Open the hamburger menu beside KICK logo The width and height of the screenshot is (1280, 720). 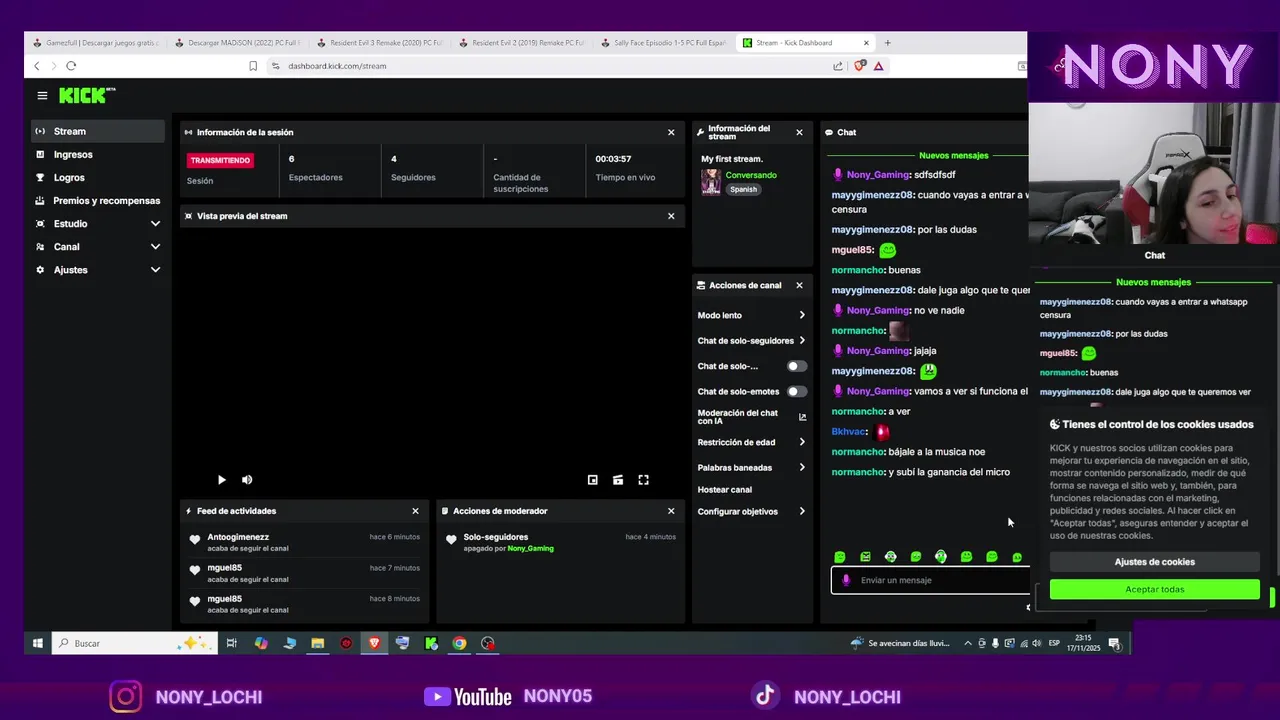point(42,96)
